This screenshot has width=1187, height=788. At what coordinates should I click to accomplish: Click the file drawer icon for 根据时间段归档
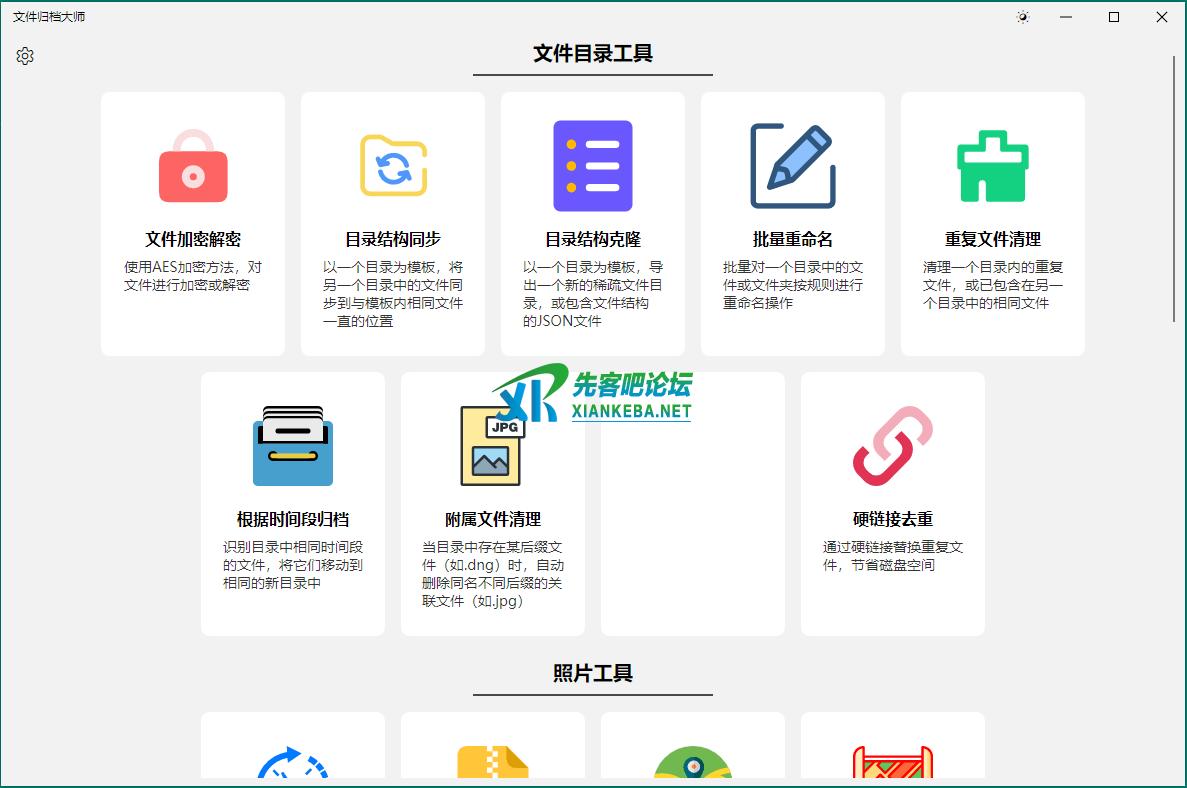click(293, 446)
